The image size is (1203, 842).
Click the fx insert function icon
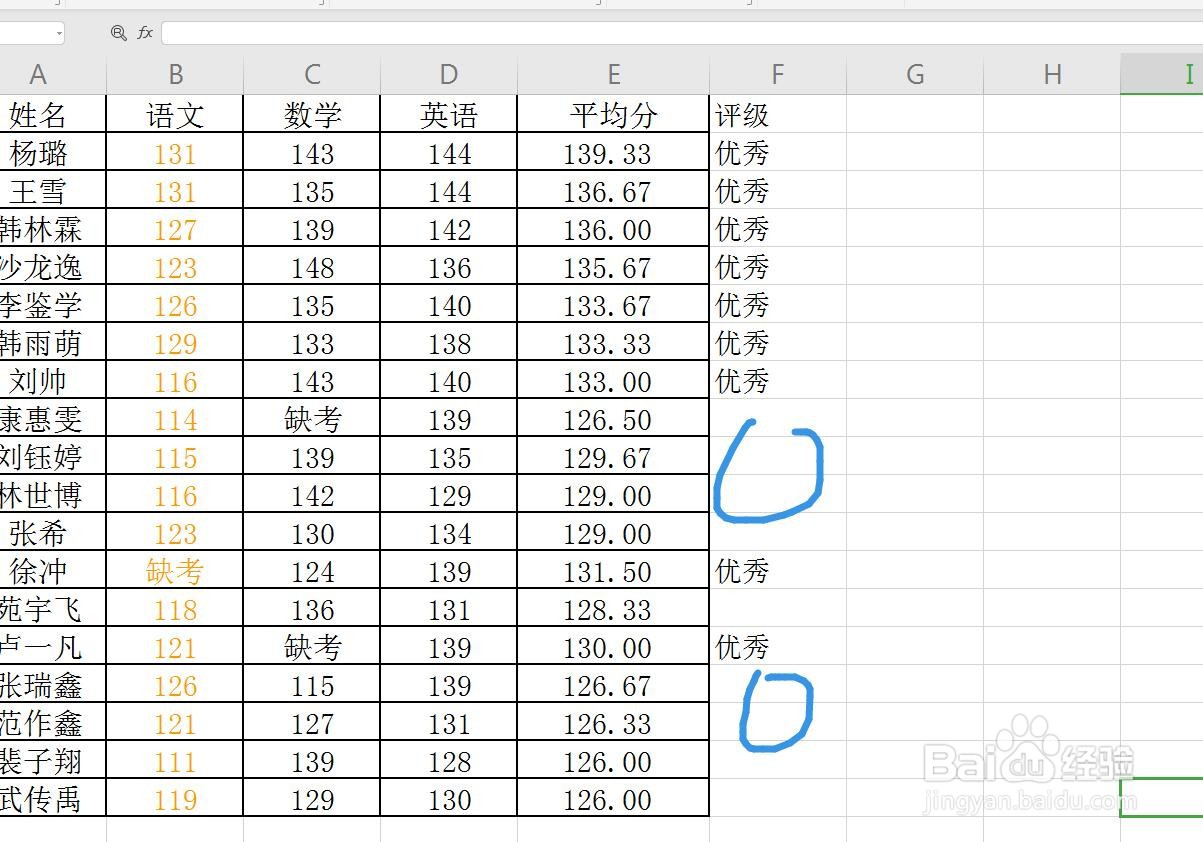(x=143, y=32)
